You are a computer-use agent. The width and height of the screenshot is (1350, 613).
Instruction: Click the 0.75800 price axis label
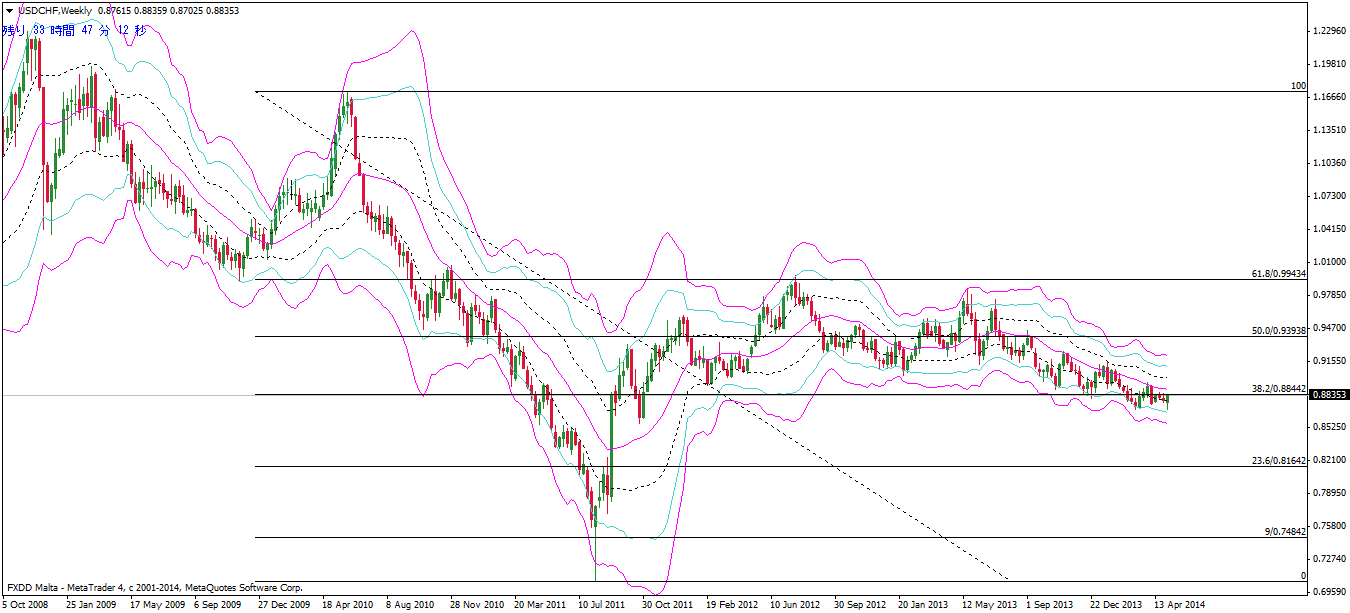pos(1329,526)
